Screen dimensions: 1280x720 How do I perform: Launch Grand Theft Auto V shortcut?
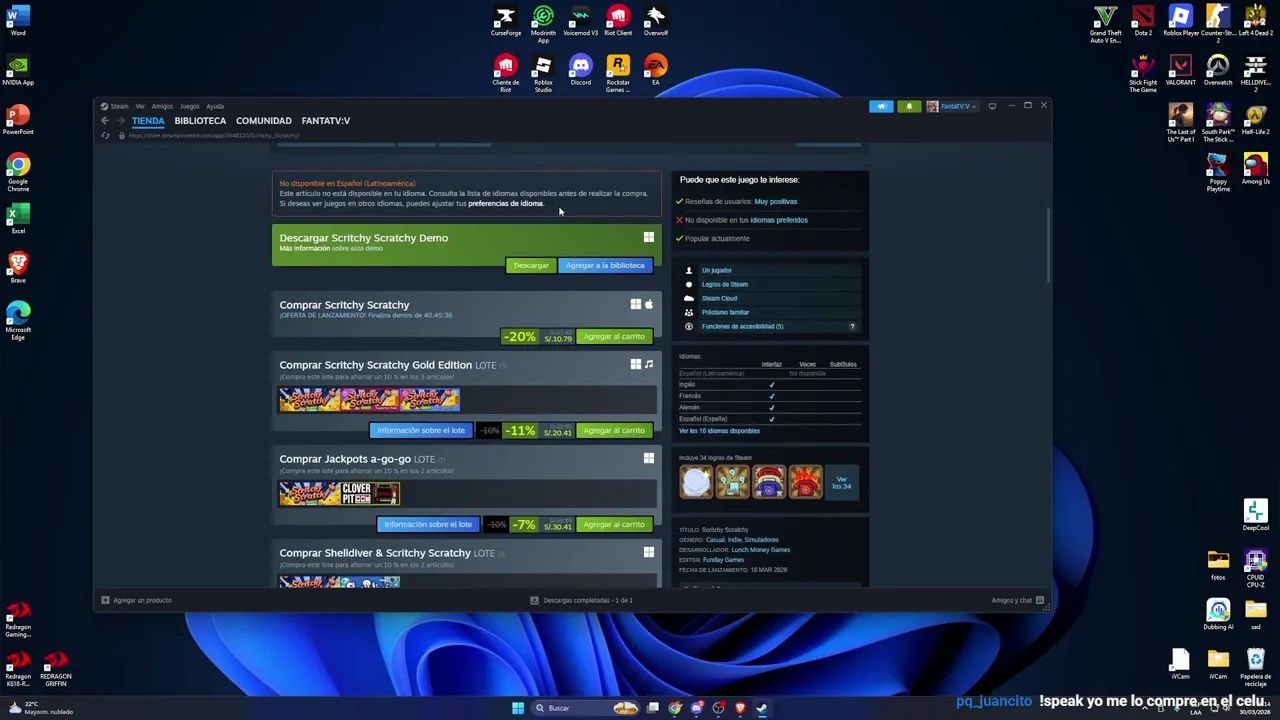(1105, 24)
